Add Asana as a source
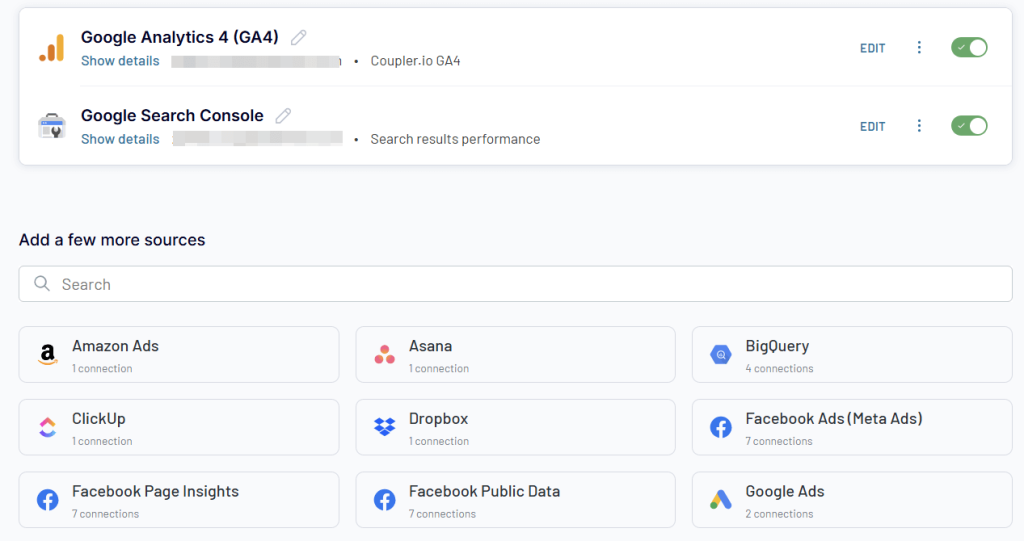This screenshot has height=541, width=1024. click(515, 354)
